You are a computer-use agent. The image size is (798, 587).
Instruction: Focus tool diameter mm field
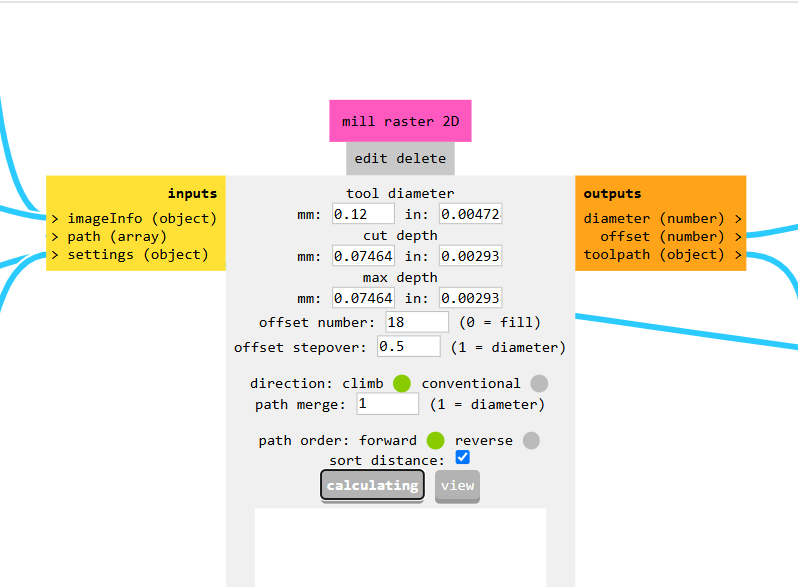[x=363, y=214]
